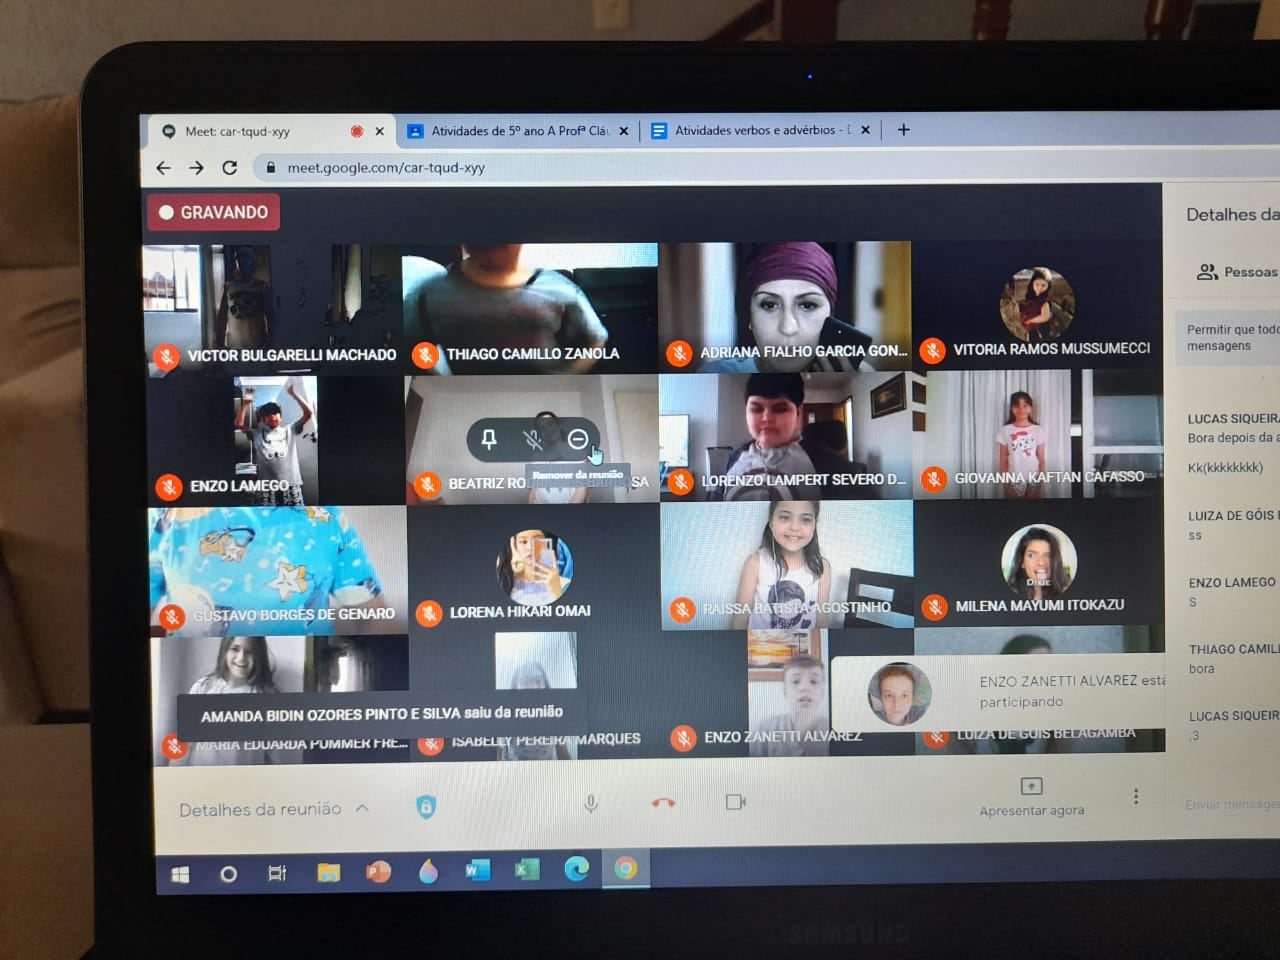This screenshot has width=1280, height=960.
Task: Click muted mic icon on Vitoria Ramos Mussumecci
Action: (x=933, y=350)
